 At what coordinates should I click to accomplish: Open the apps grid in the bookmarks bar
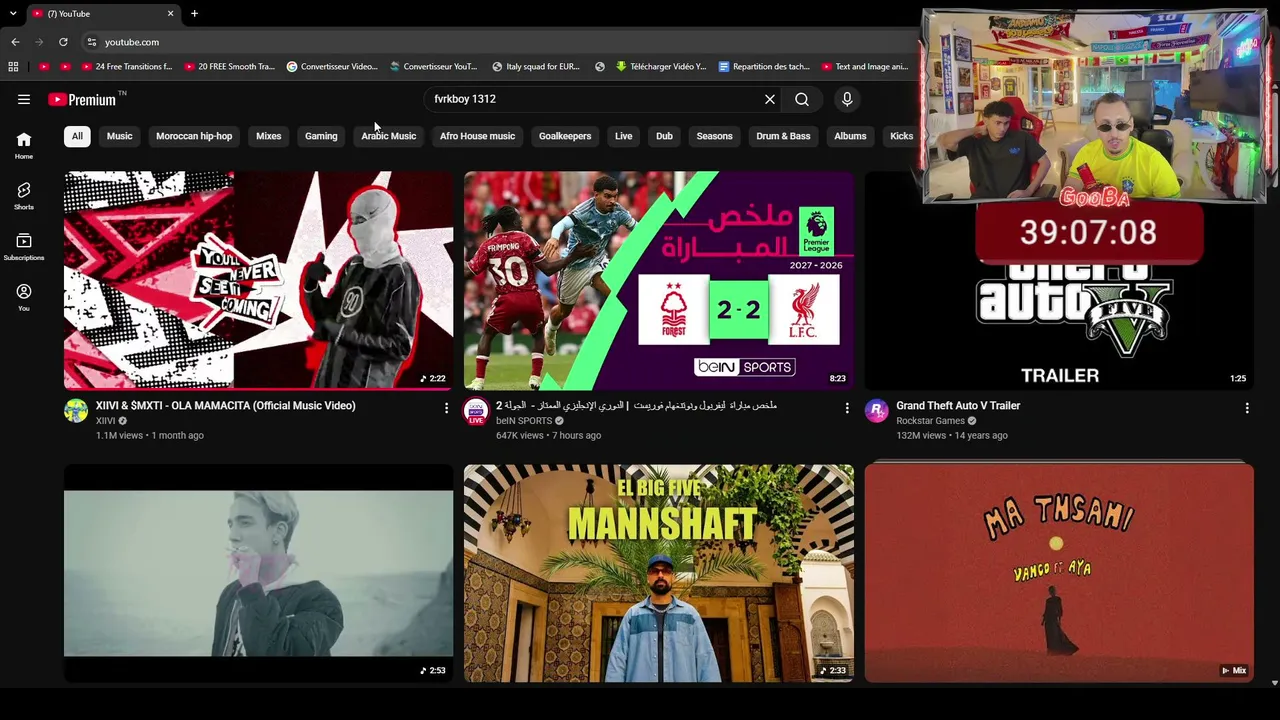(x=13, y=67)
